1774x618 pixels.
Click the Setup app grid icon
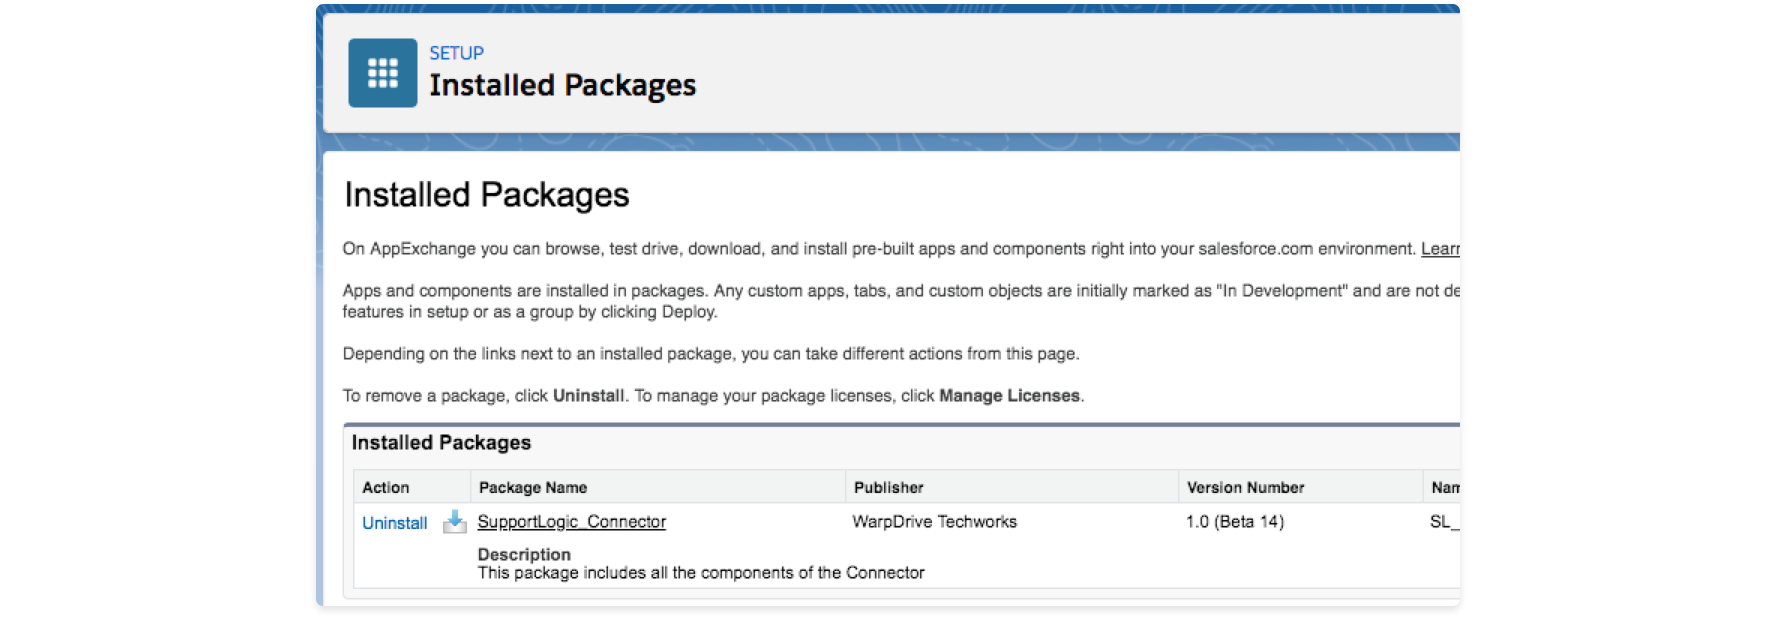tap(382, 73)
